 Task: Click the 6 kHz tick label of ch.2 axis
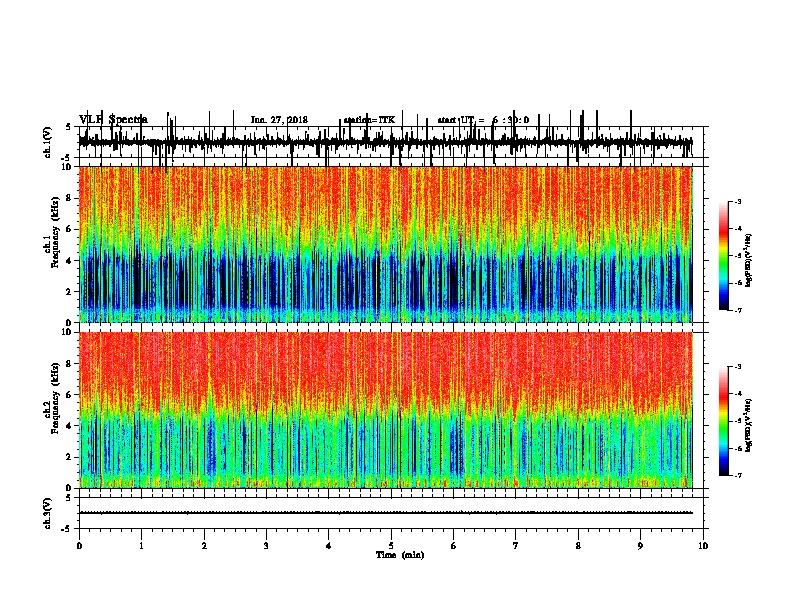click(69, 394)
